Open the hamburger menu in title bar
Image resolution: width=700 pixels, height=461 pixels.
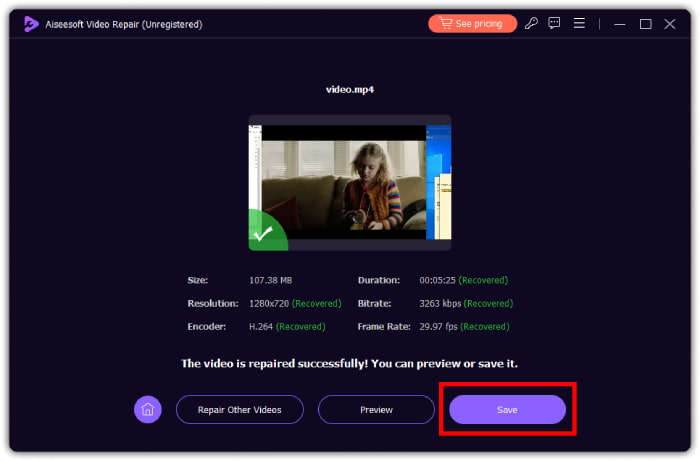[579, 23]
